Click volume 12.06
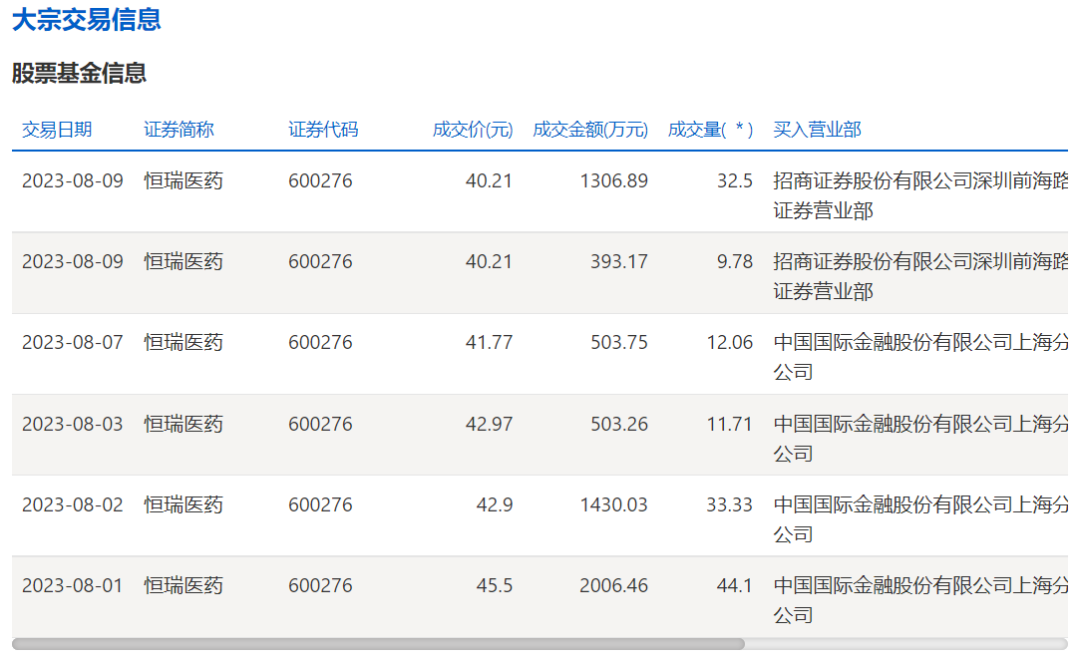The height and width of the screenshot is (659, 1080). (x=729, y=342)
